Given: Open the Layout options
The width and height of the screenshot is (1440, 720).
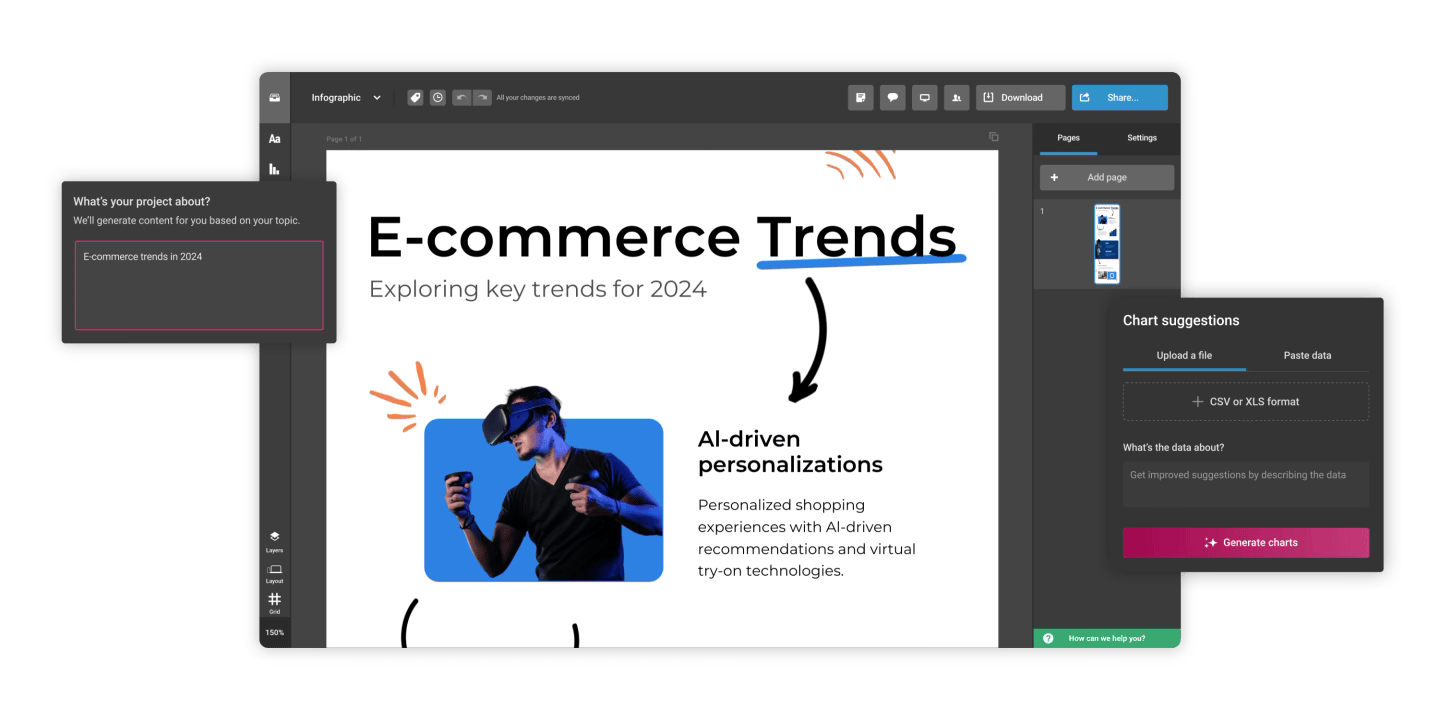Looking at the screenshot, I should point(274,572).
